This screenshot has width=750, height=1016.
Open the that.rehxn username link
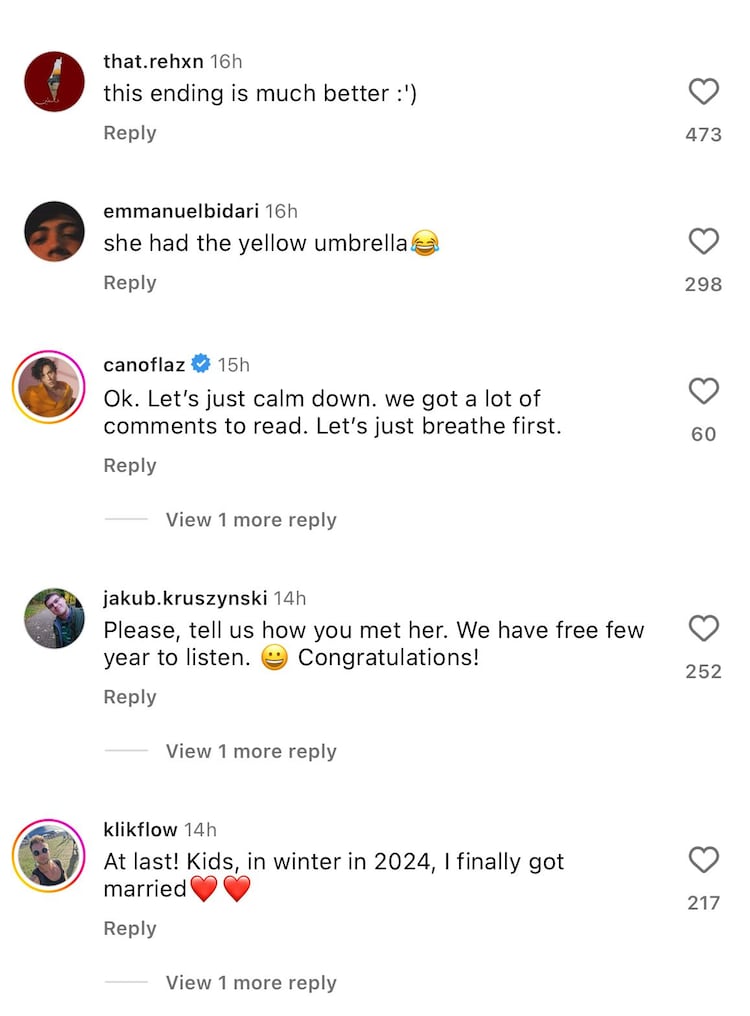click(x=153, y=61)
